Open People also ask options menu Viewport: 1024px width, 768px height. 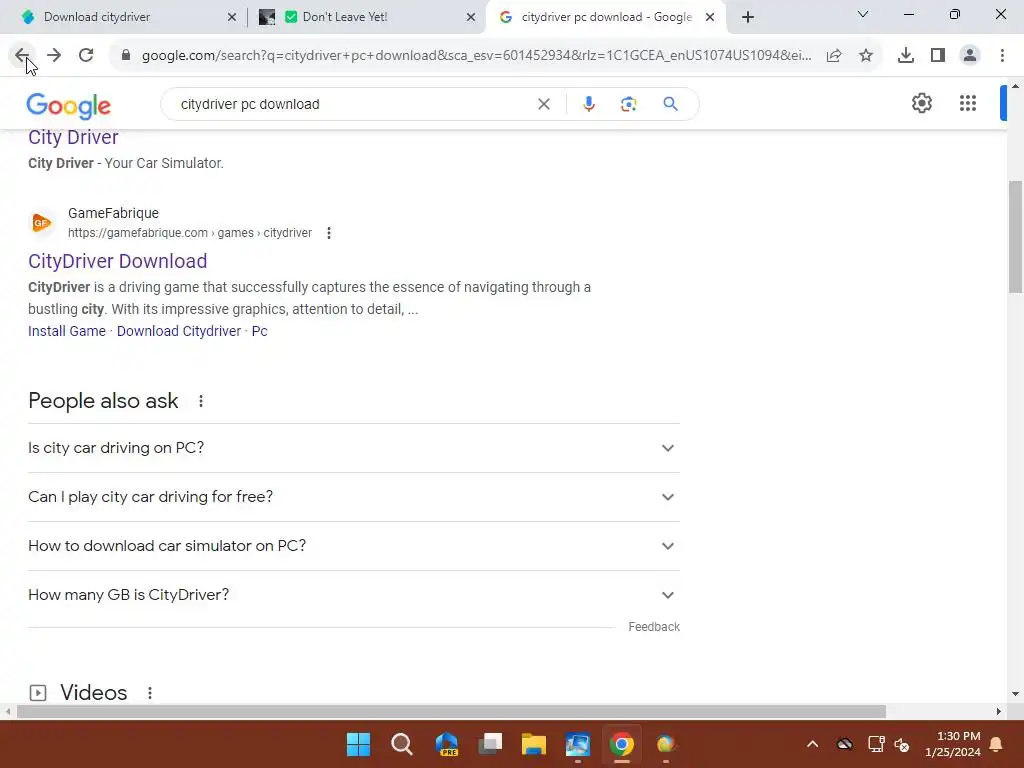click(x=201, y=401)
